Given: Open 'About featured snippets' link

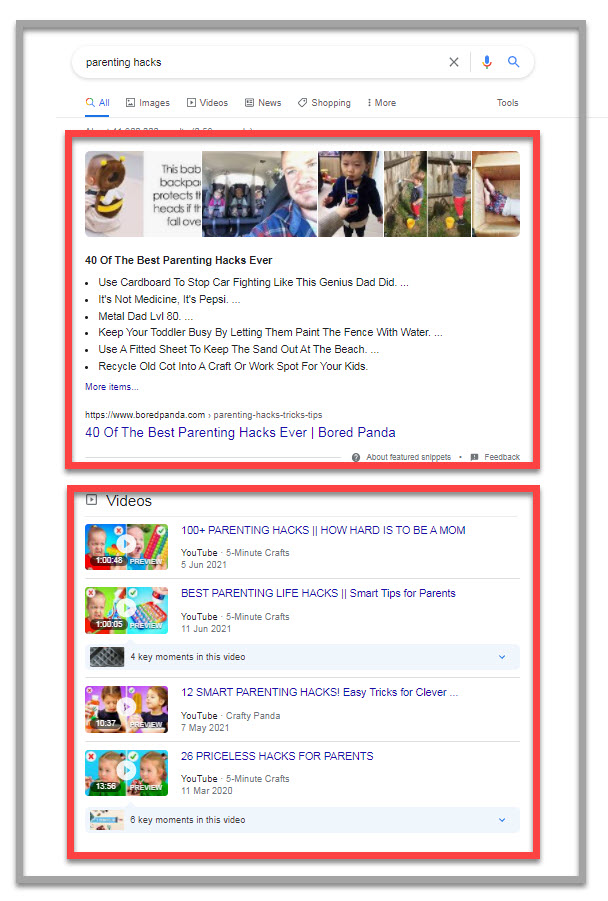Looking at the screenshot, I should [409, 457].
